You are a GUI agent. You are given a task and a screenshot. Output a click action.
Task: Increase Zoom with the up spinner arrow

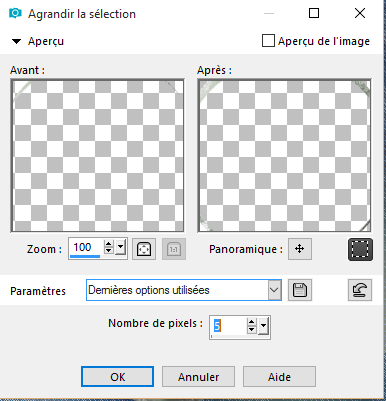(109, 244)
